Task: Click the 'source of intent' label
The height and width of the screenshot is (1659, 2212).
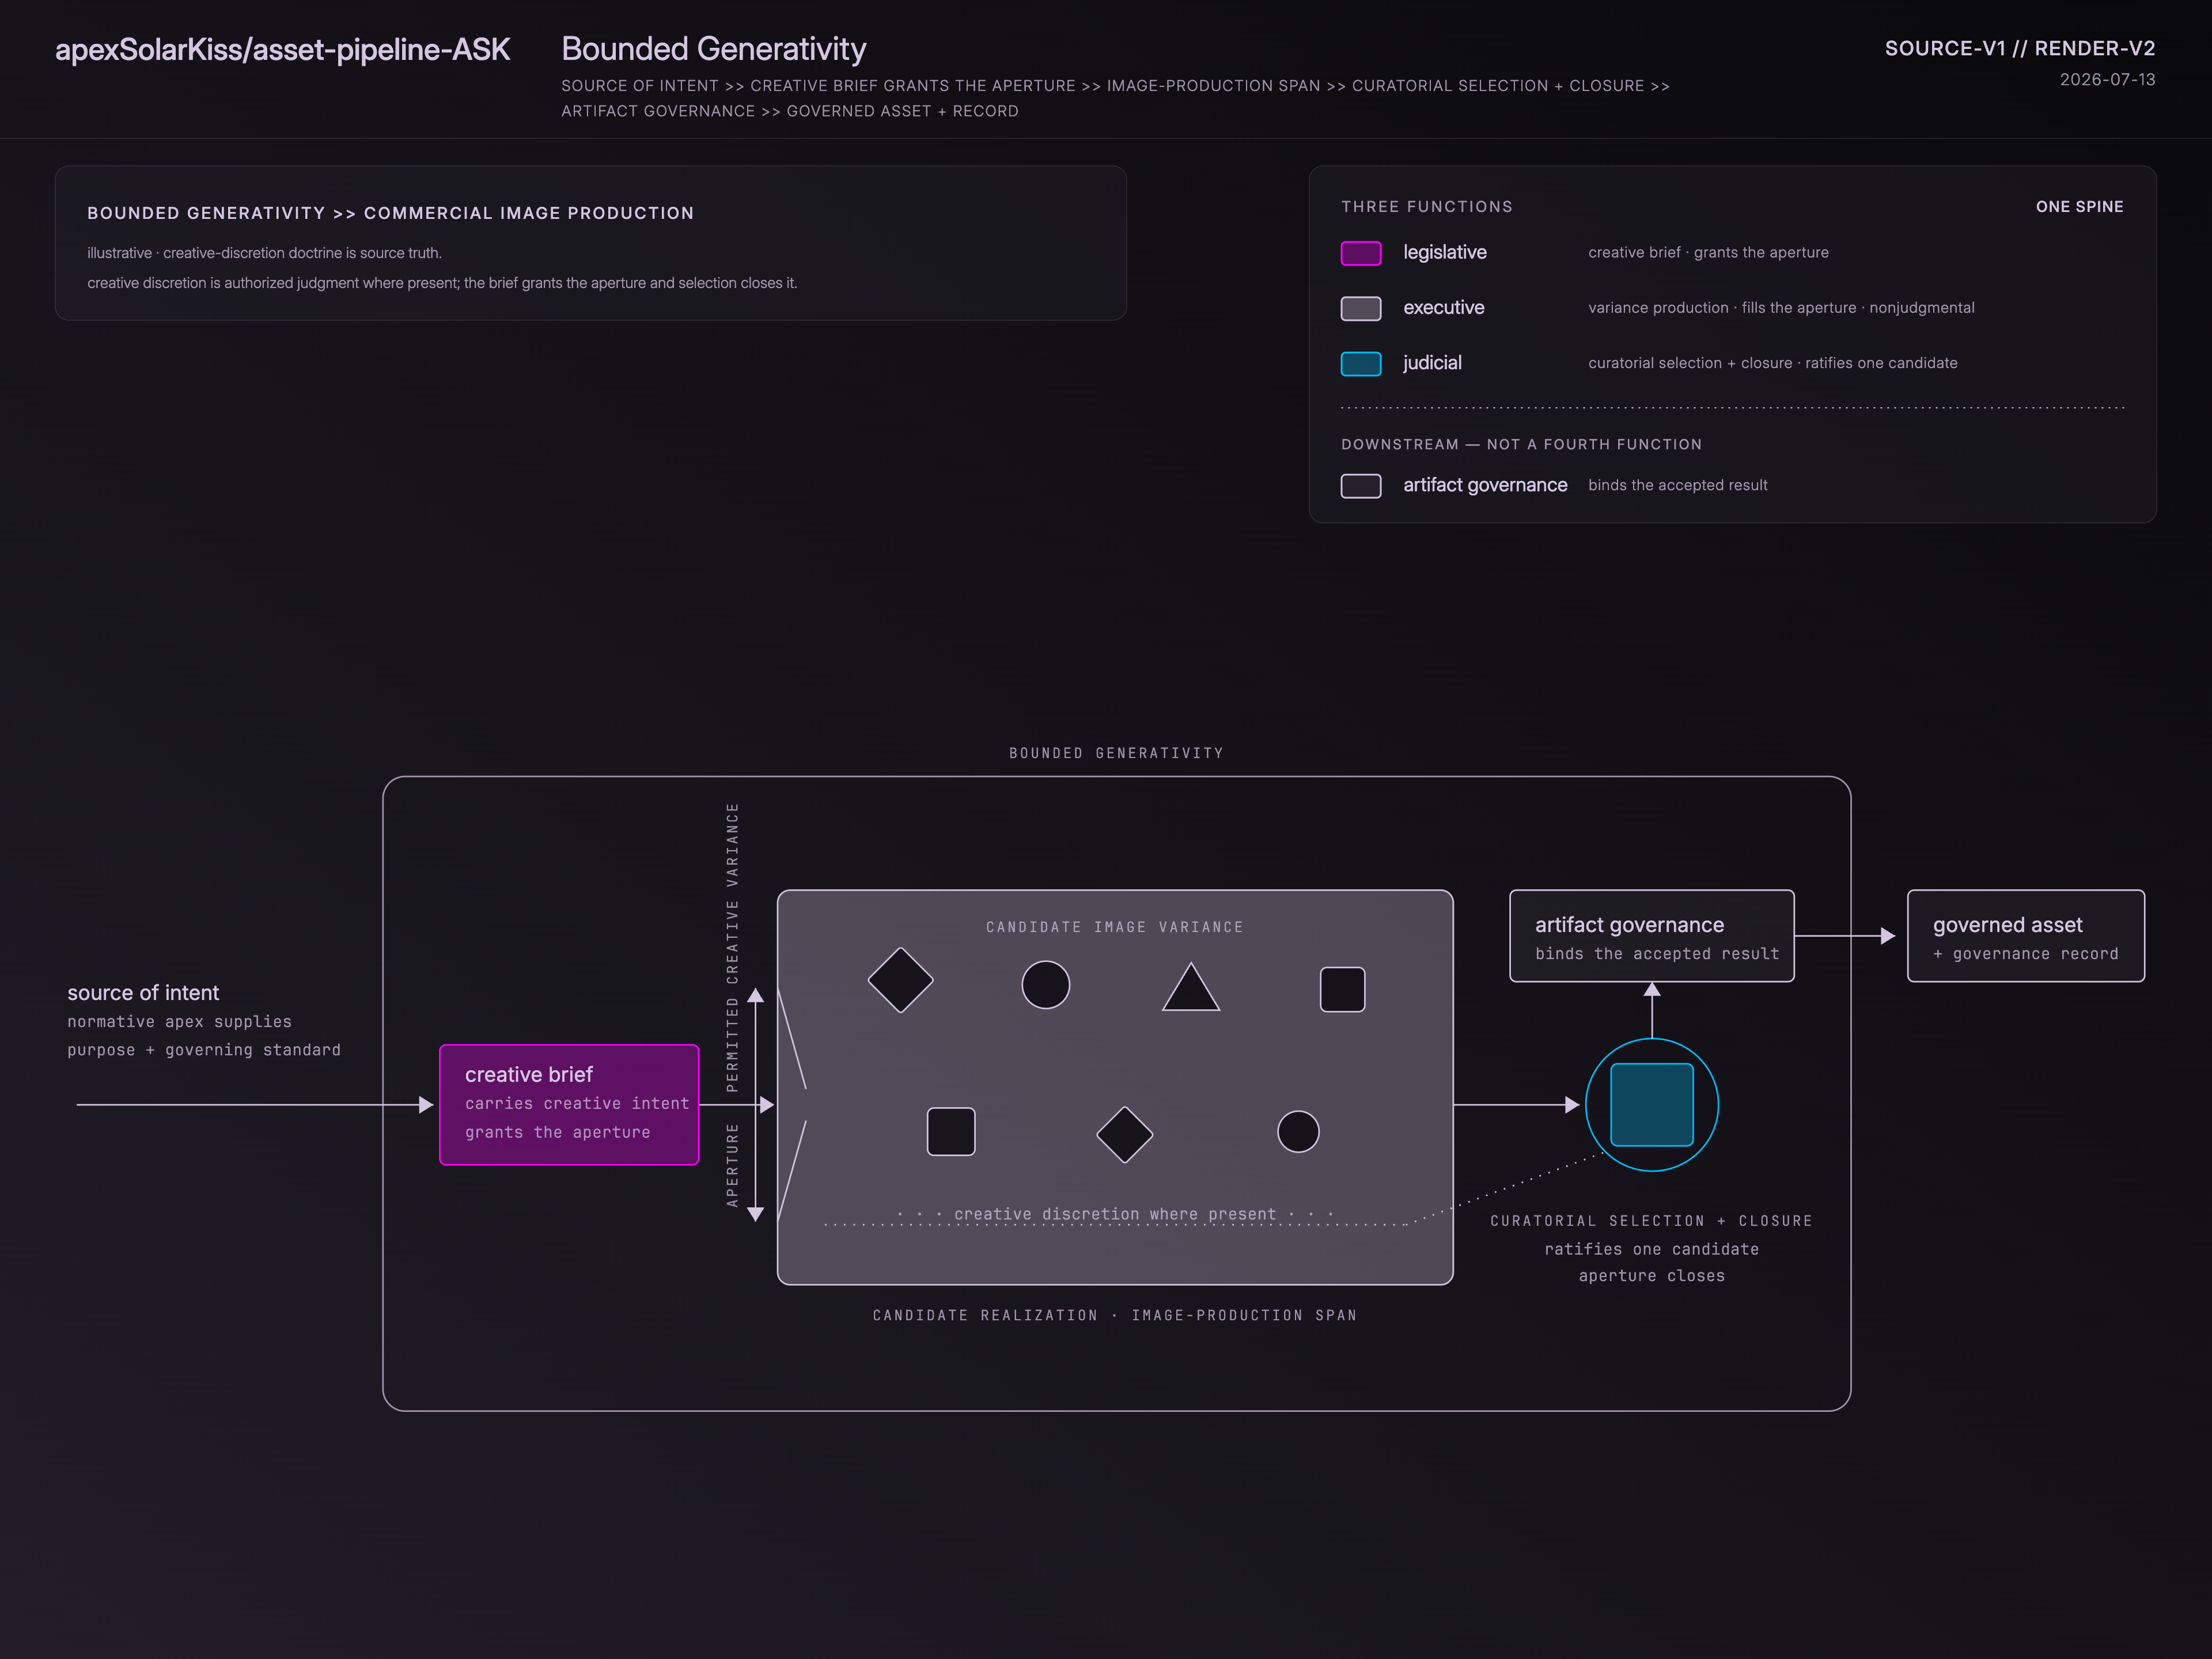Action: [142, 992]
